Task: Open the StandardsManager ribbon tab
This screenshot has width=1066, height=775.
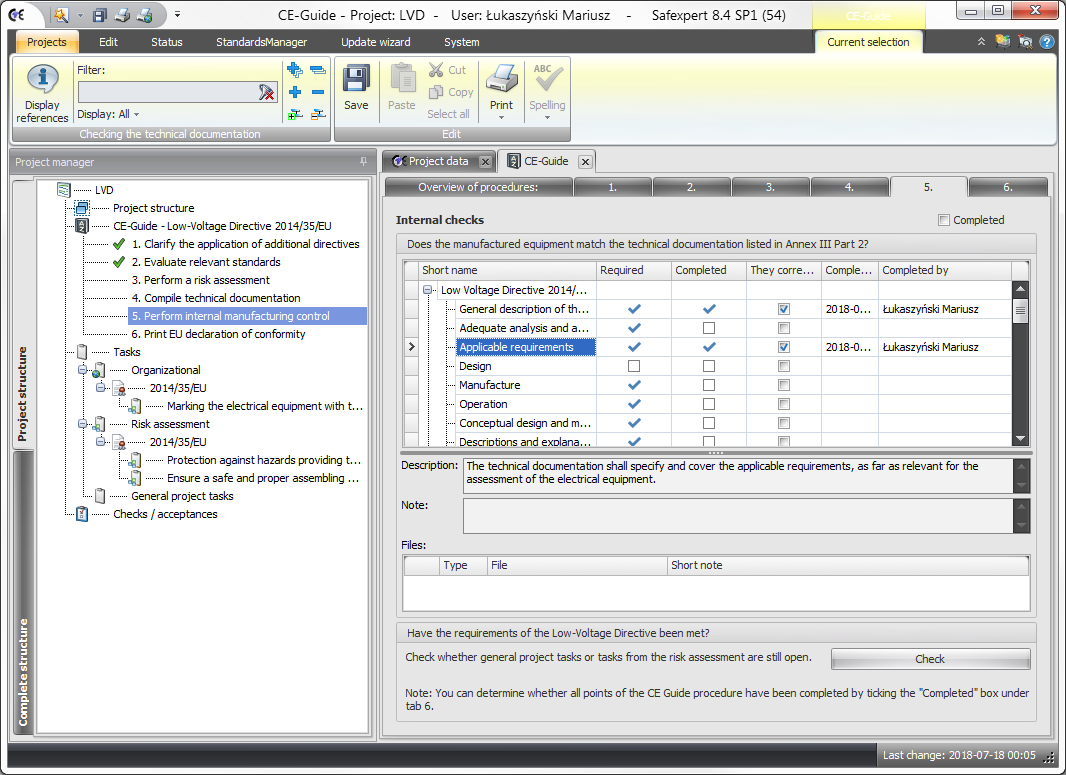Action: point(261,42)
